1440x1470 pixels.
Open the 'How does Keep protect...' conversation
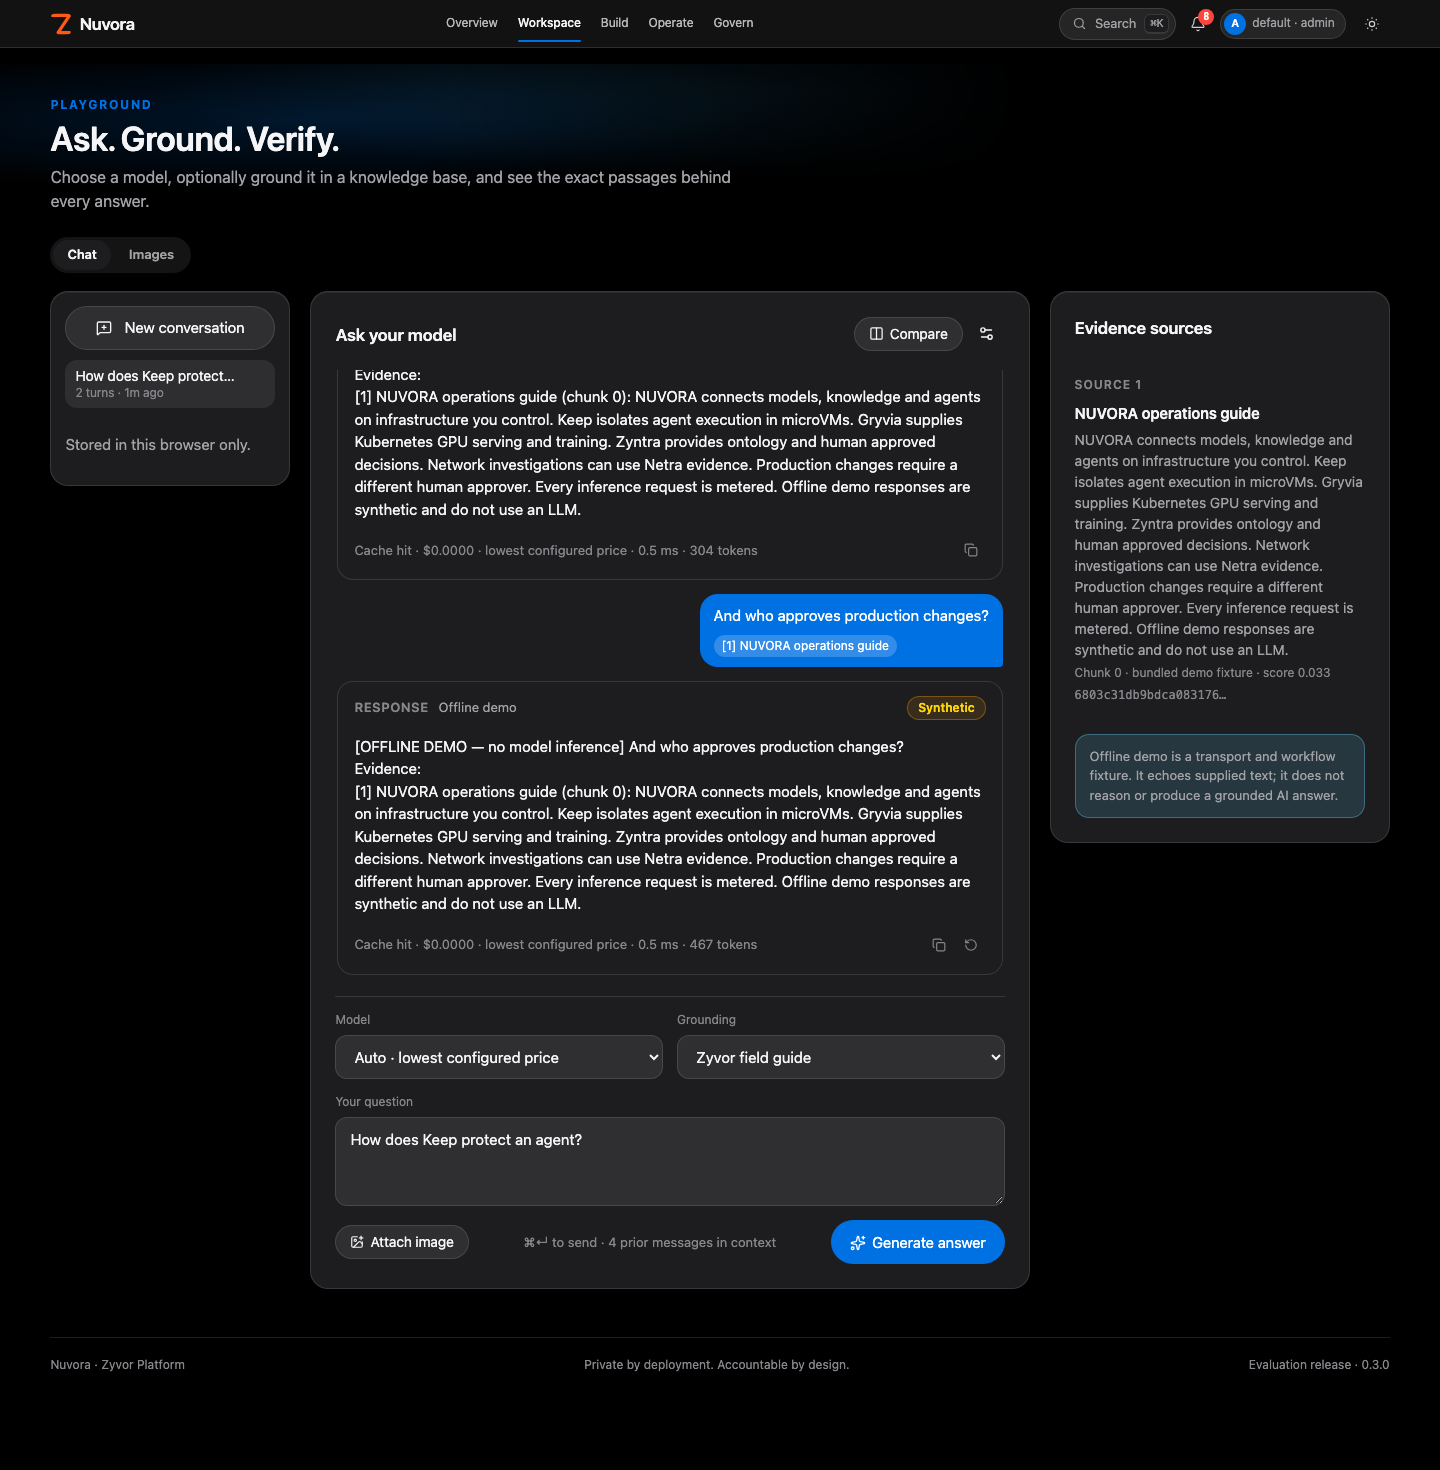(x=170, y=384)
